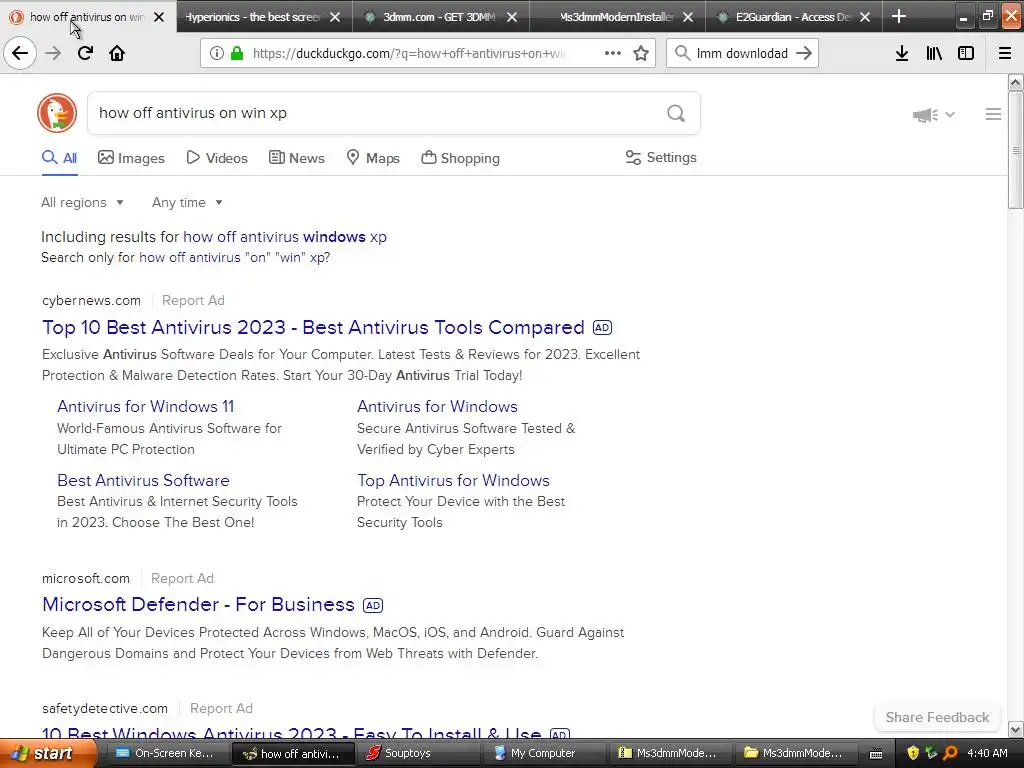
Task: Open the Firefox home page icon
Action: tap(117, 53)
